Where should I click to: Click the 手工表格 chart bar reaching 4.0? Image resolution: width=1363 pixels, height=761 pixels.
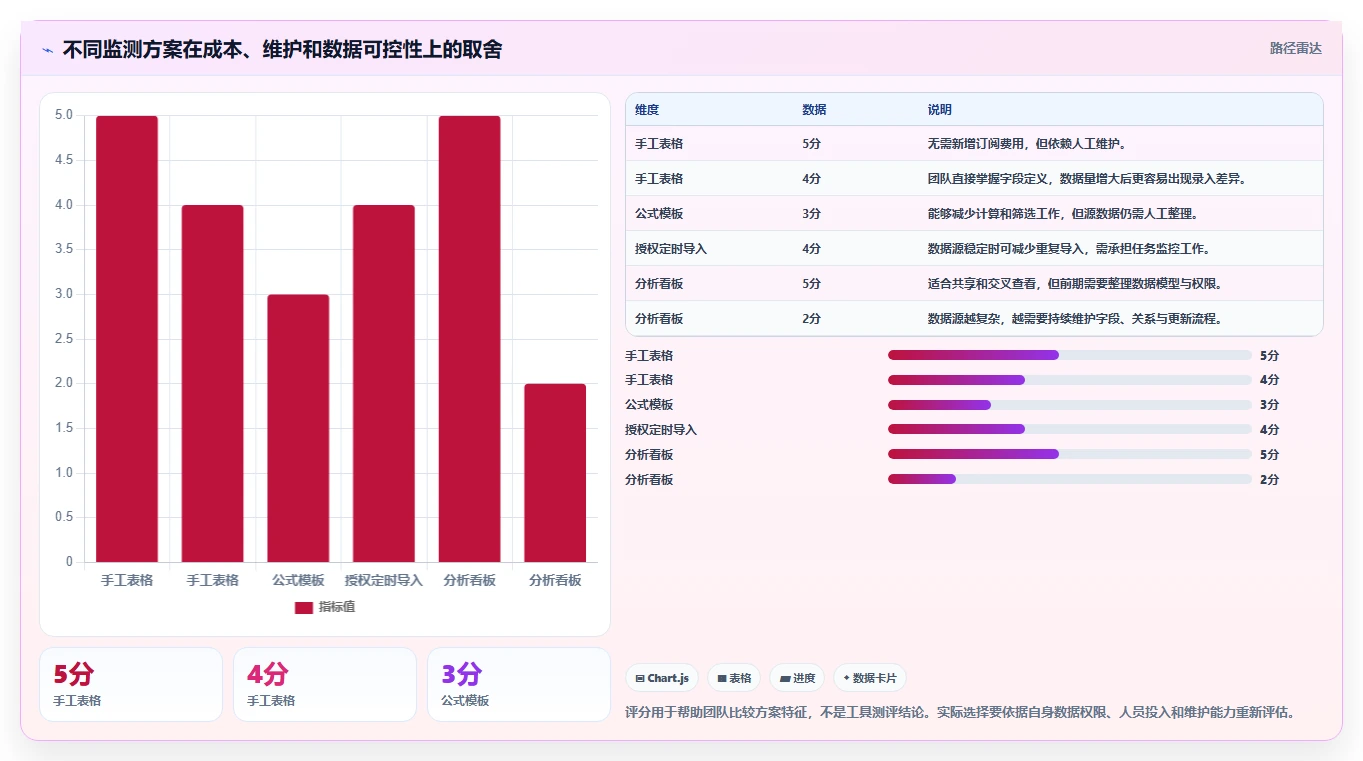pos(213,384)
